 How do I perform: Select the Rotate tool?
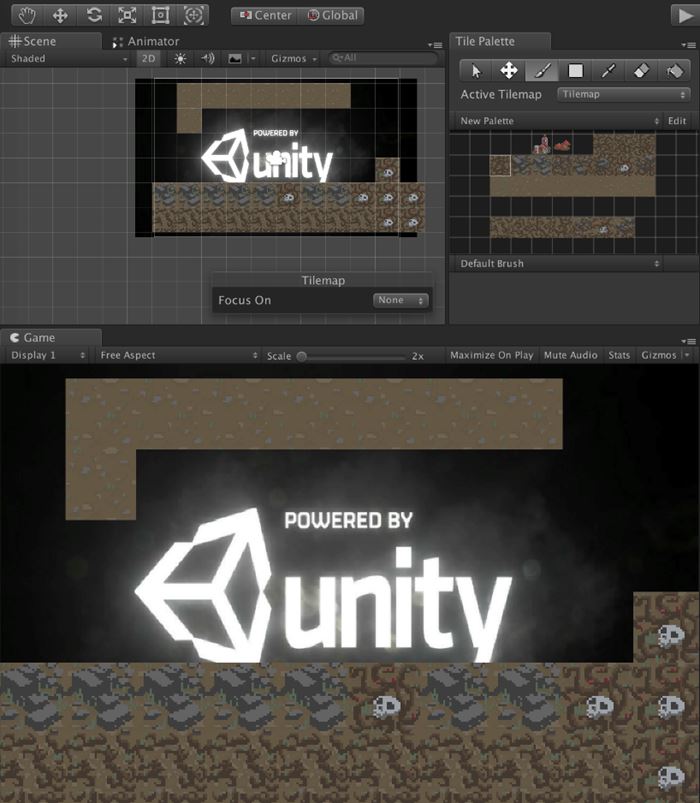click(x=93, y=15)
